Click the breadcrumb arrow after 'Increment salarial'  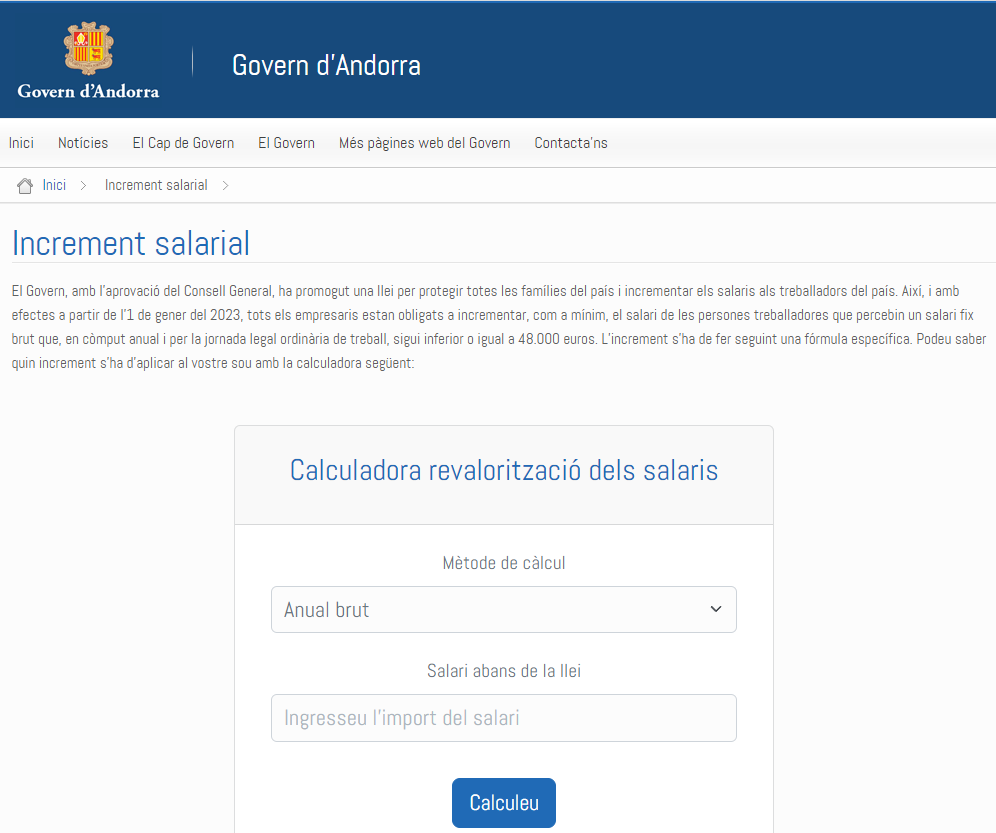click(x=226, y=185)
